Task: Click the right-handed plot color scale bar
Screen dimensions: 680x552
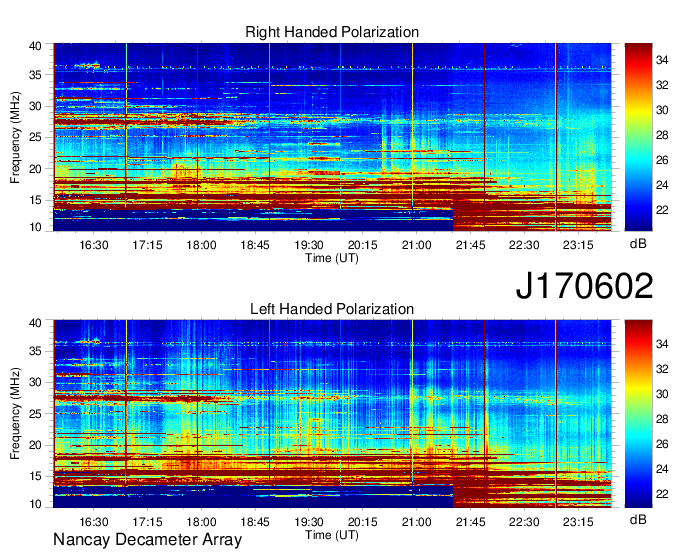Action: click(x=638, y=137)
